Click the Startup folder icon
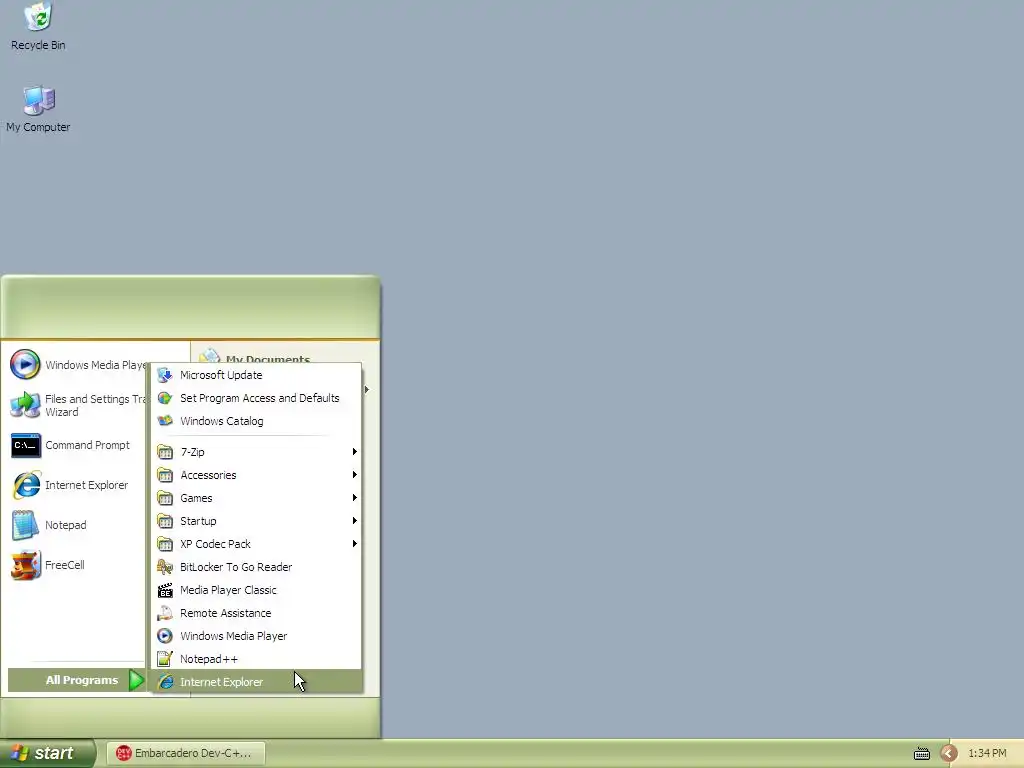Viewport: 1024px width, 768px height. click(165, 520)
